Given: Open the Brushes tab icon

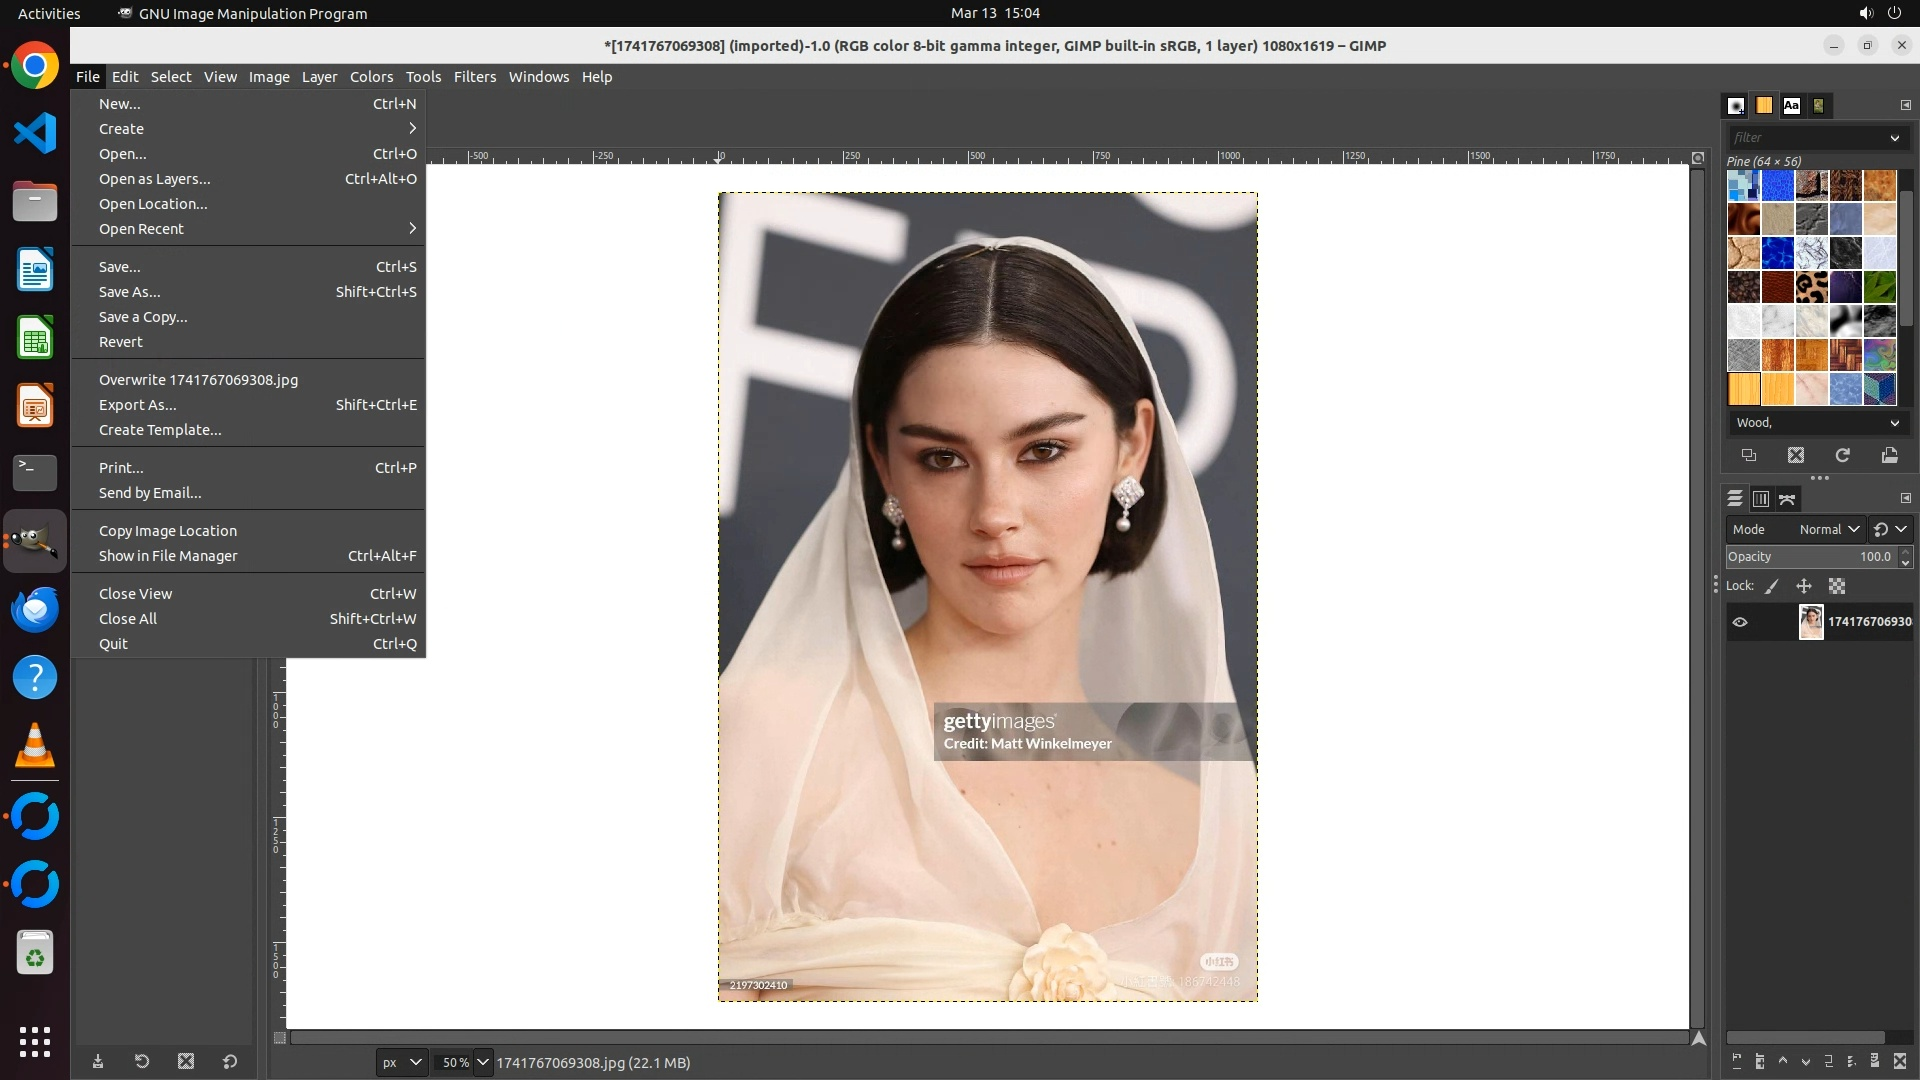Looking at the screenshot, I should (1736, 105).
